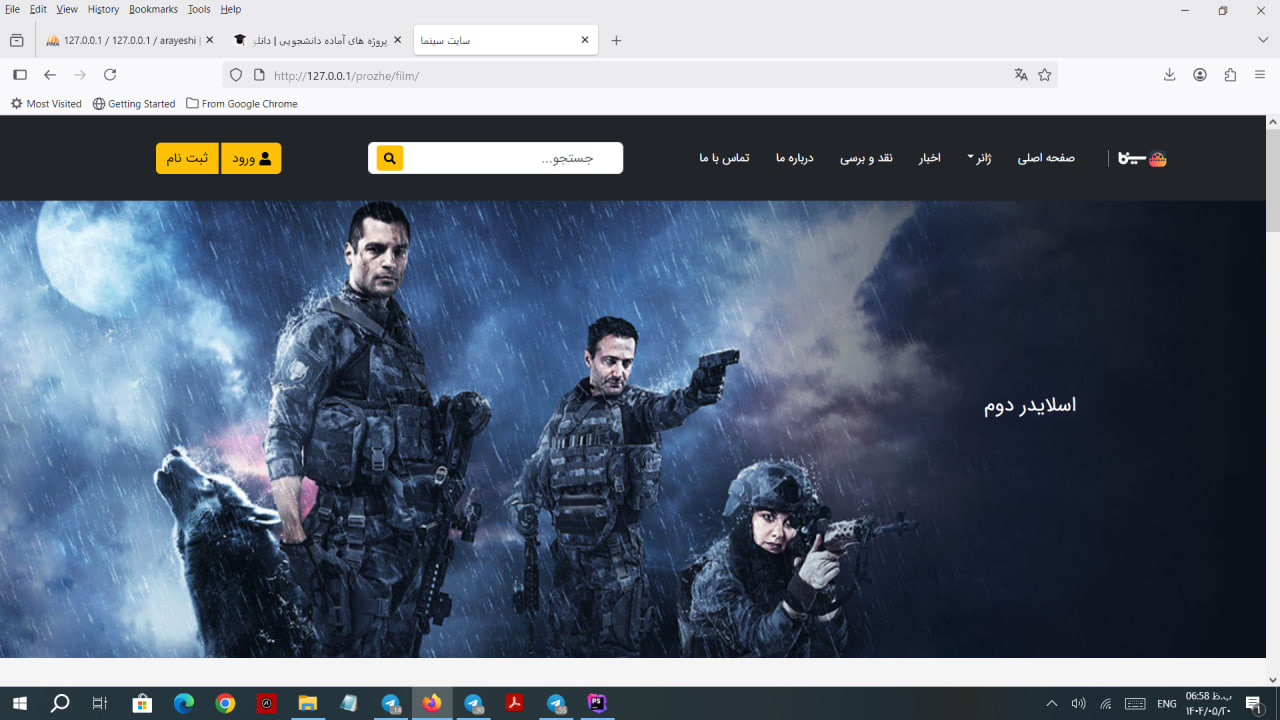Click the cinema site logo
This screenshot has width=1280, height=720.
point(1142,158)
